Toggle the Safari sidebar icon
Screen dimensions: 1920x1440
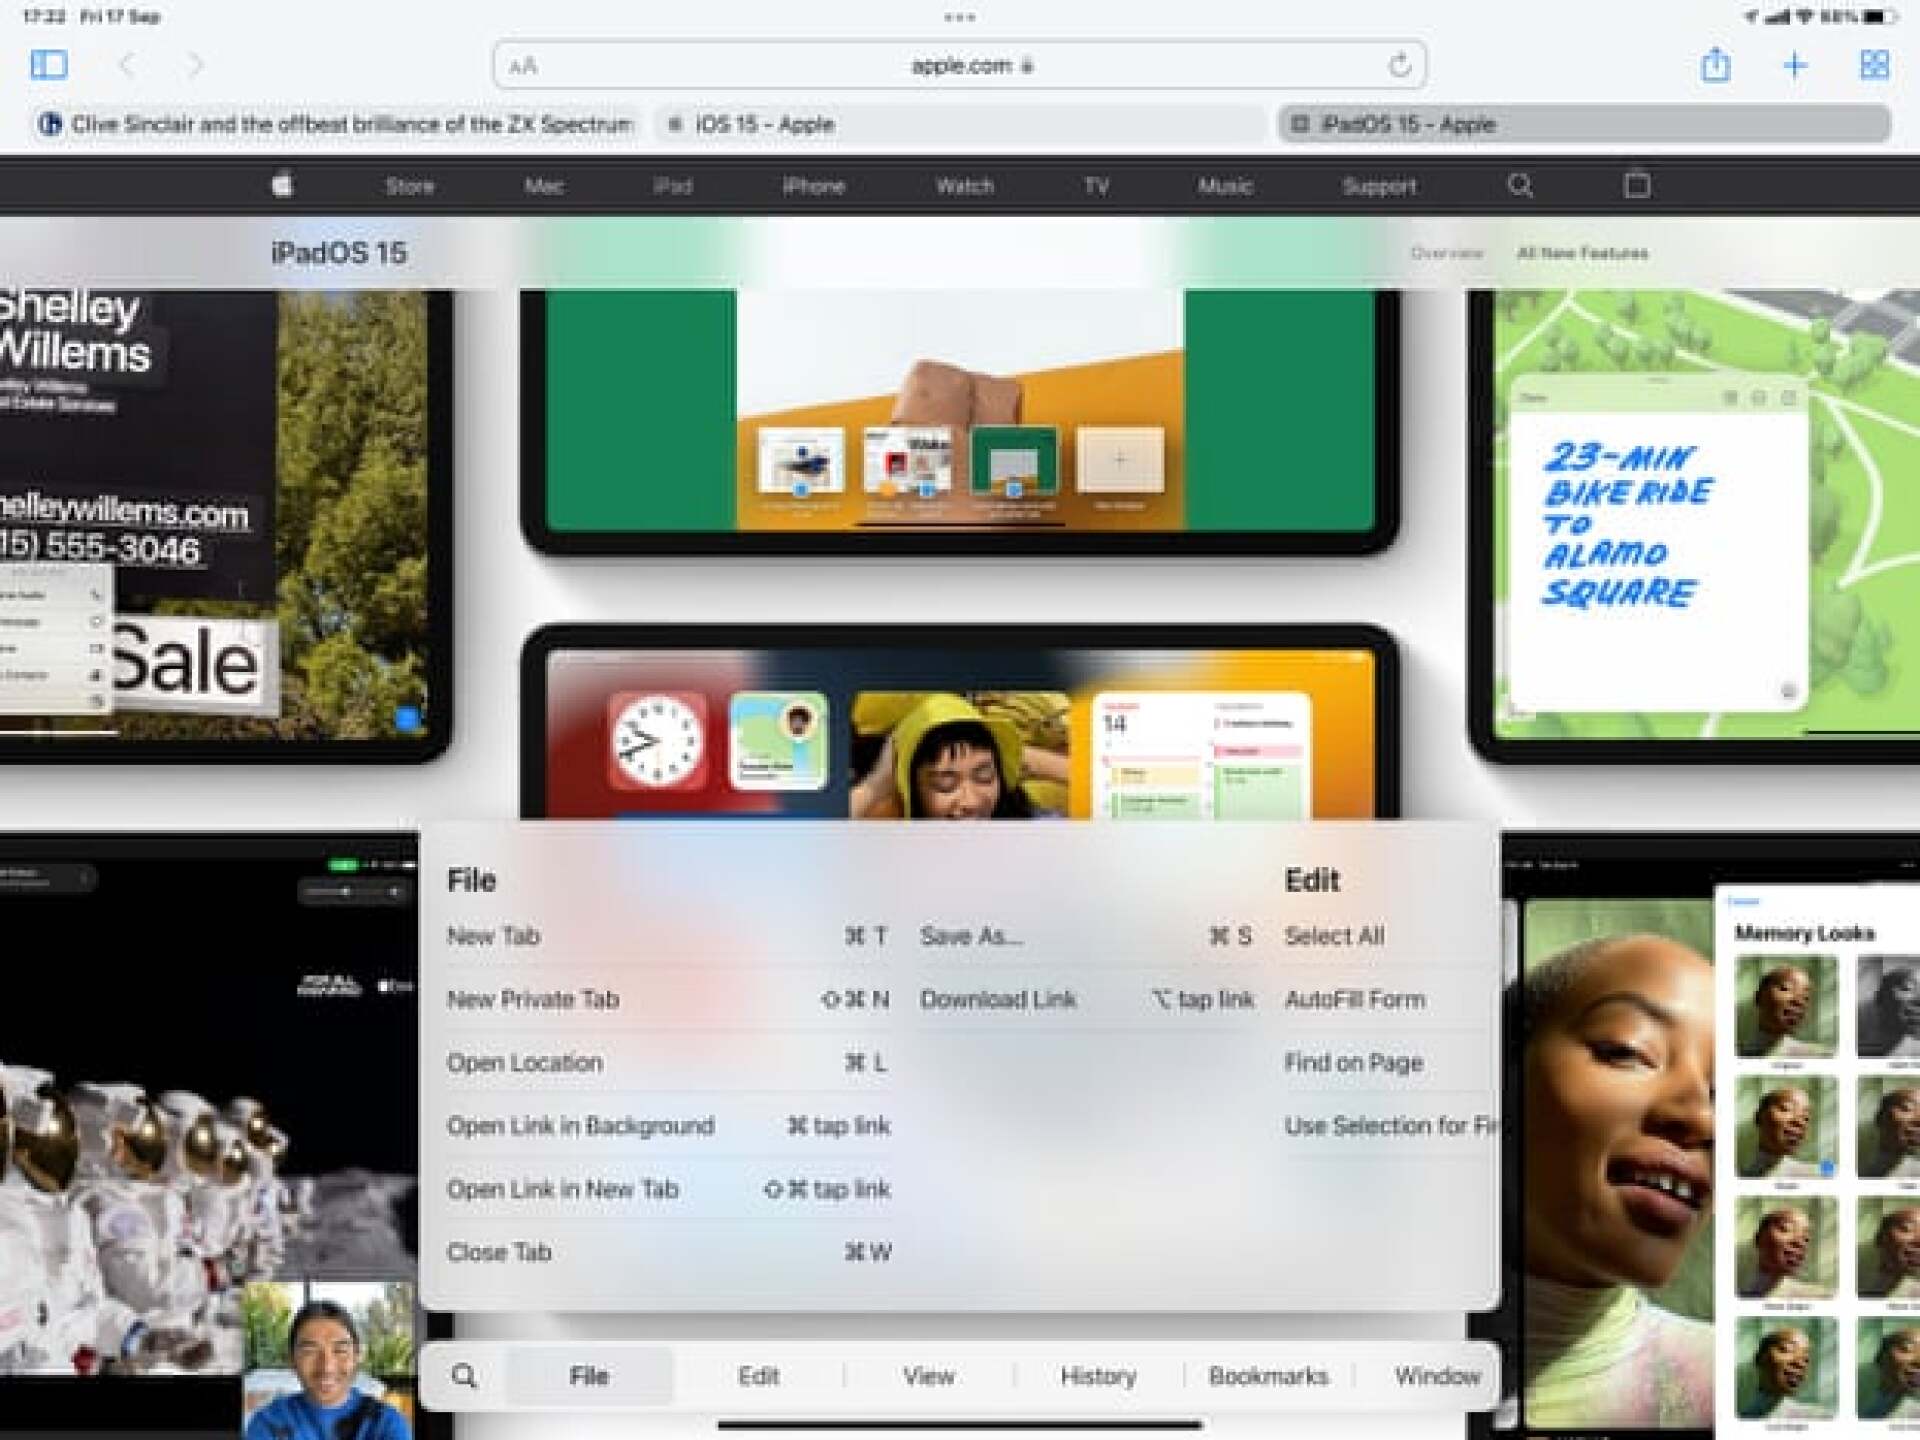[49, 65]
